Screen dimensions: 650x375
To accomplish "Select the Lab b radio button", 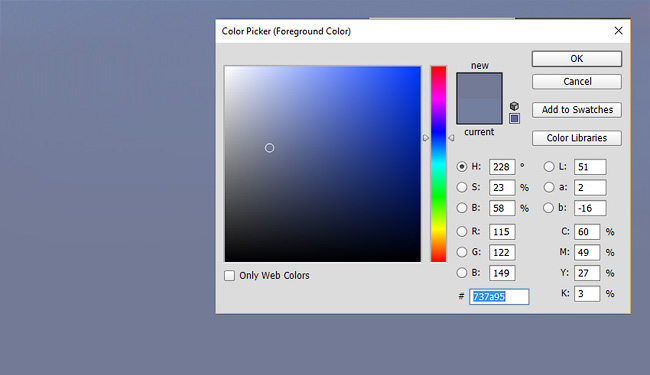I will [548, 208].
